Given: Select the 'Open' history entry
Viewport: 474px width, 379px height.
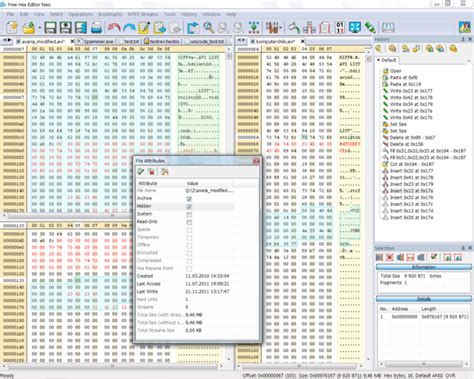Looking at the screenshot, I should 395,71.
